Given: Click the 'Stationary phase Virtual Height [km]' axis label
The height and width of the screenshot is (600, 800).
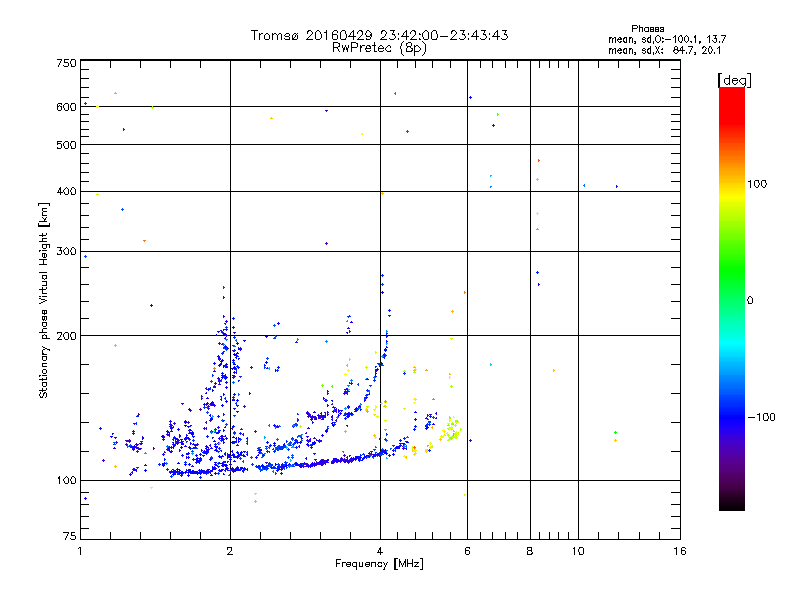Looking at the screenshot, I should click(x=44, y=301).
